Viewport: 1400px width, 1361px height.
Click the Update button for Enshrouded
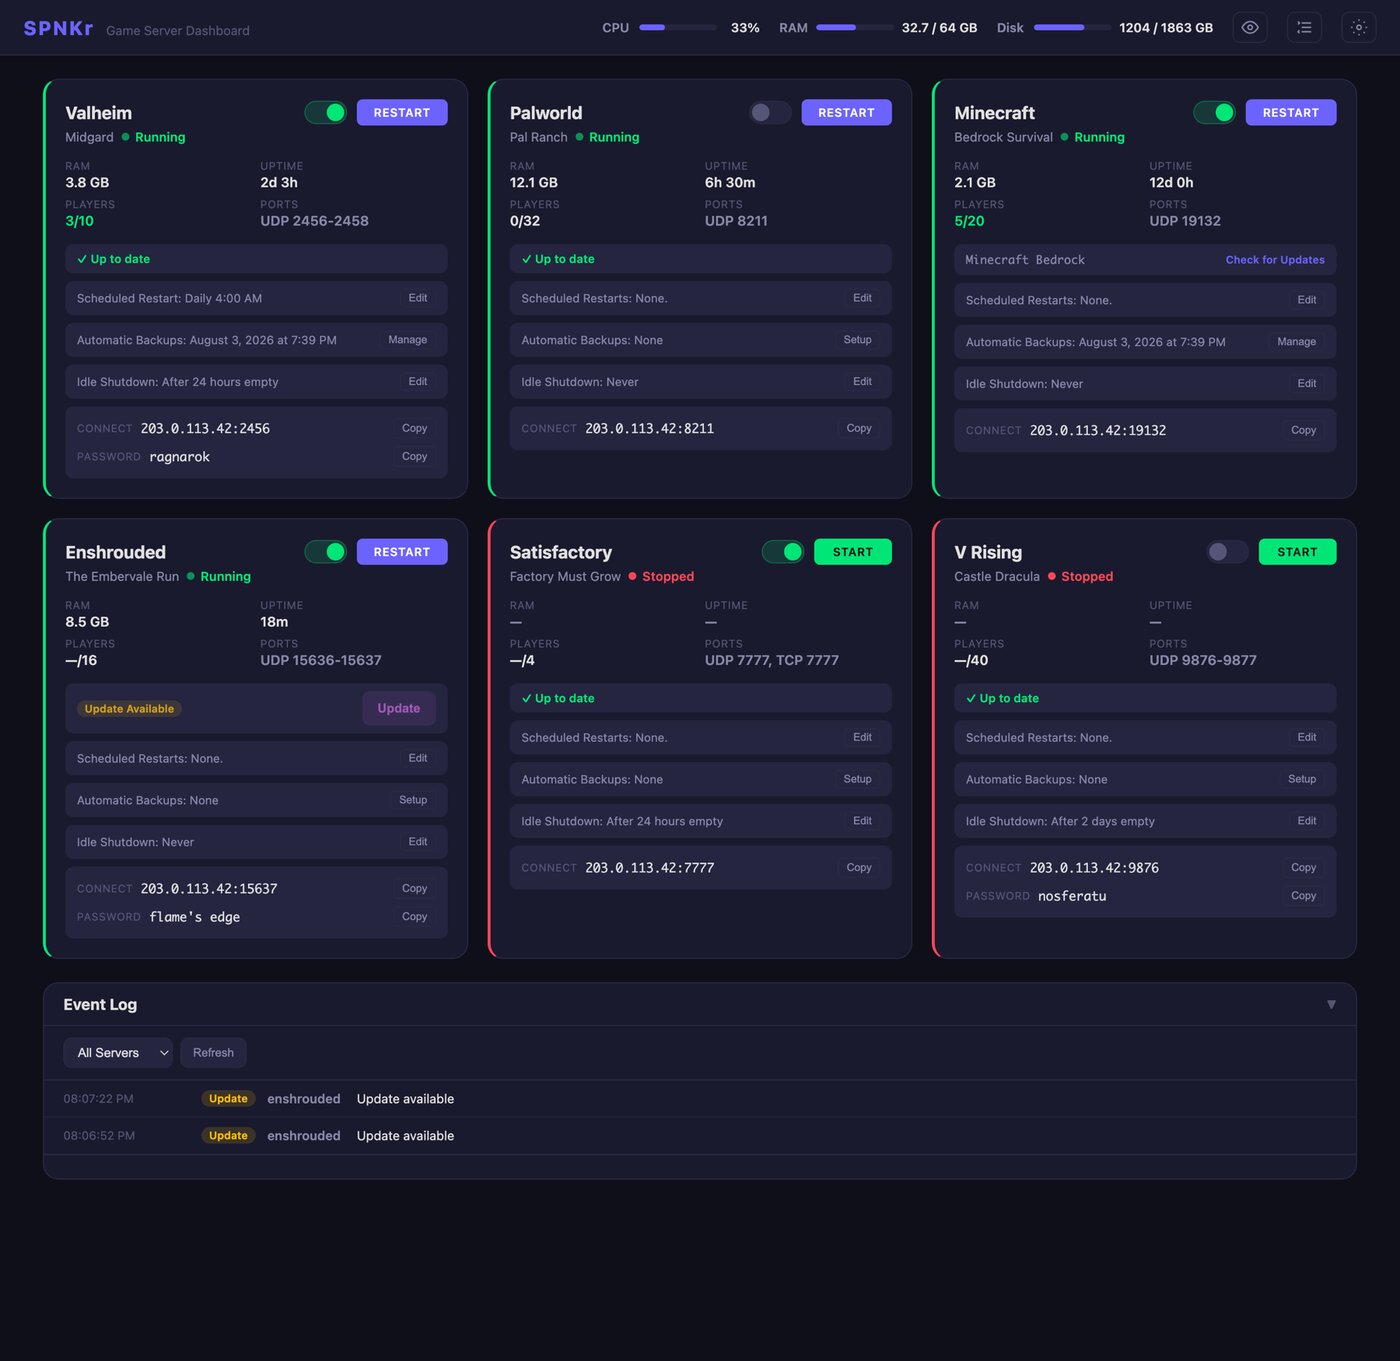399,709
